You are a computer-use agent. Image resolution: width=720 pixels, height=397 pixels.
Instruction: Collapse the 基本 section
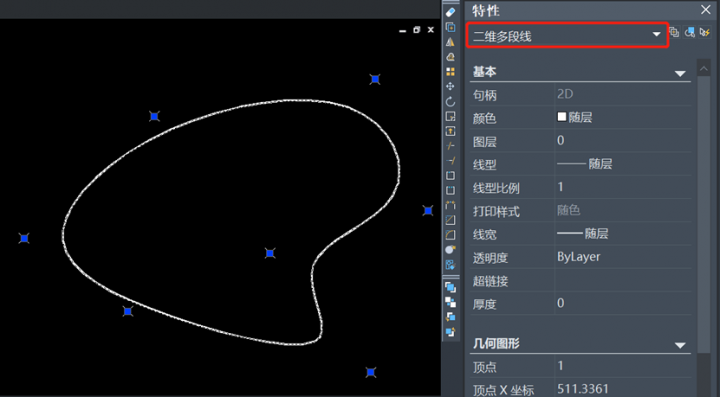point(680,73)
